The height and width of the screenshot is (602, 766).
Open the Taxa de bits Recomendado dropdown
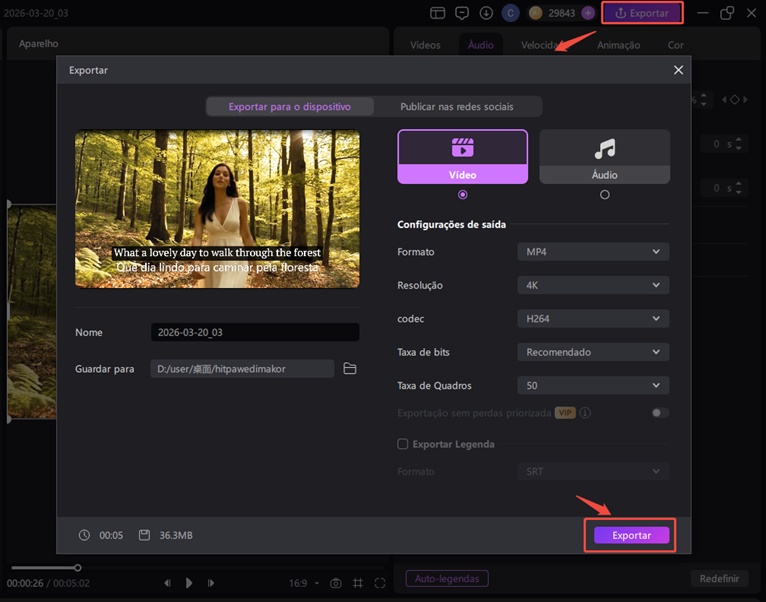pyautogui.click(x=593, y=352)
